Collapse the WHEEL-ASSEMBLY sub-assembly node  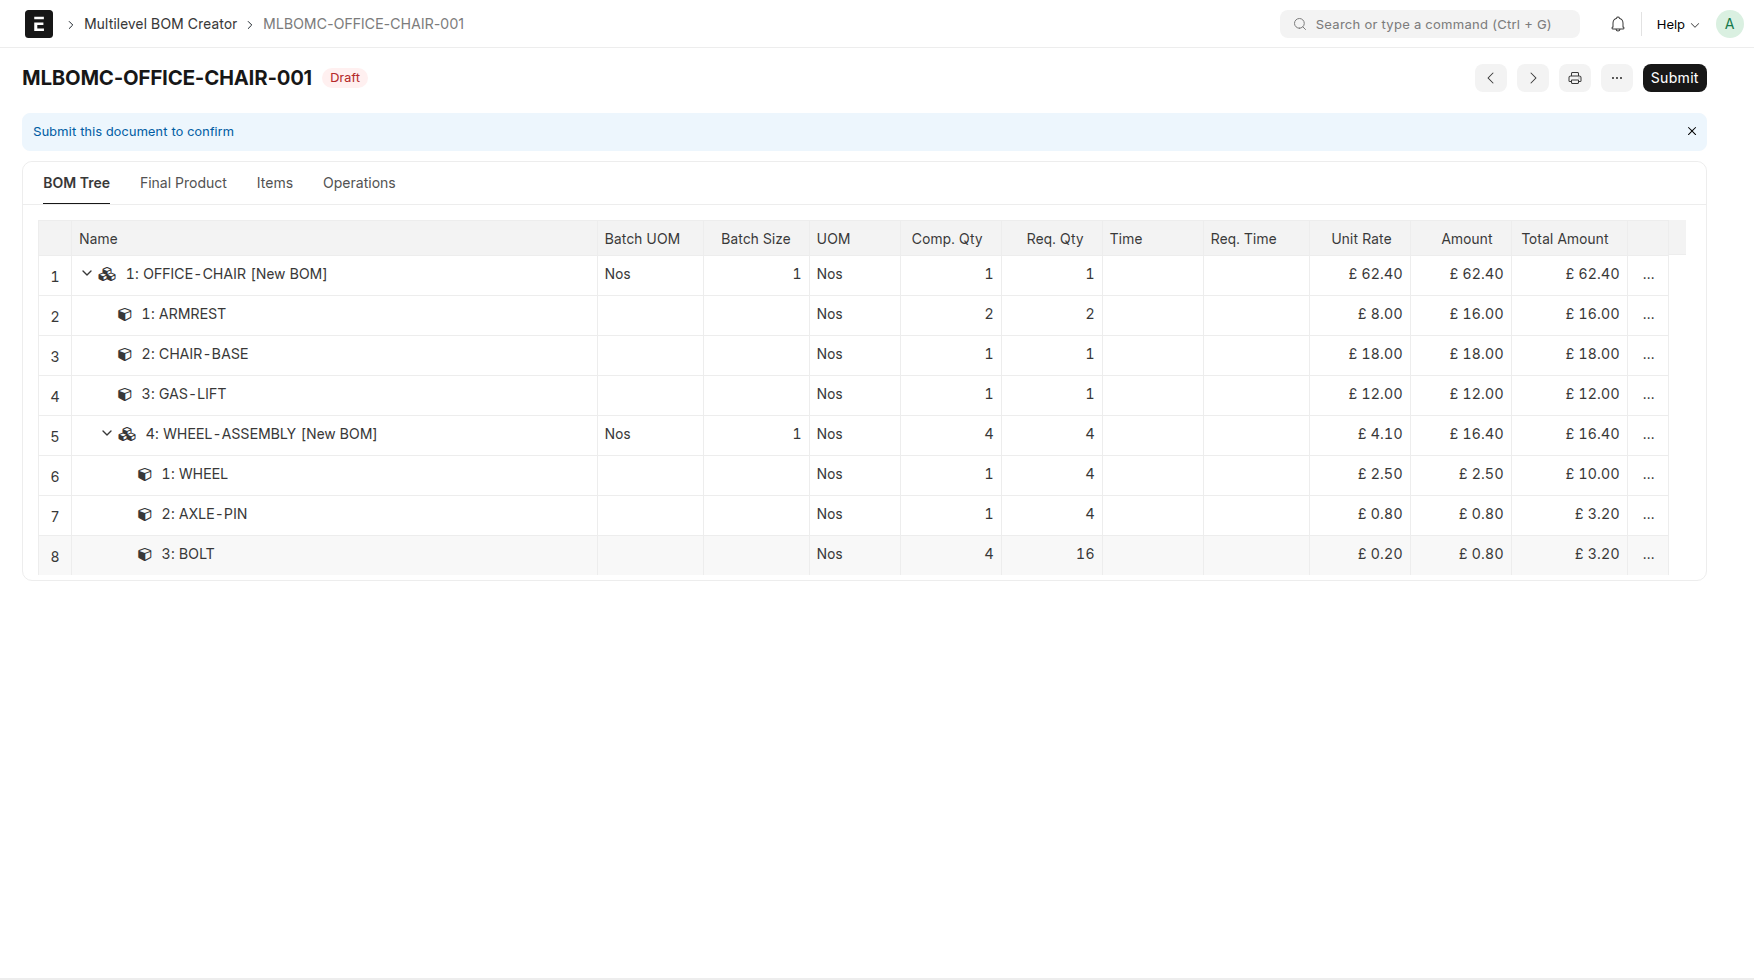[x=107, y=434]
